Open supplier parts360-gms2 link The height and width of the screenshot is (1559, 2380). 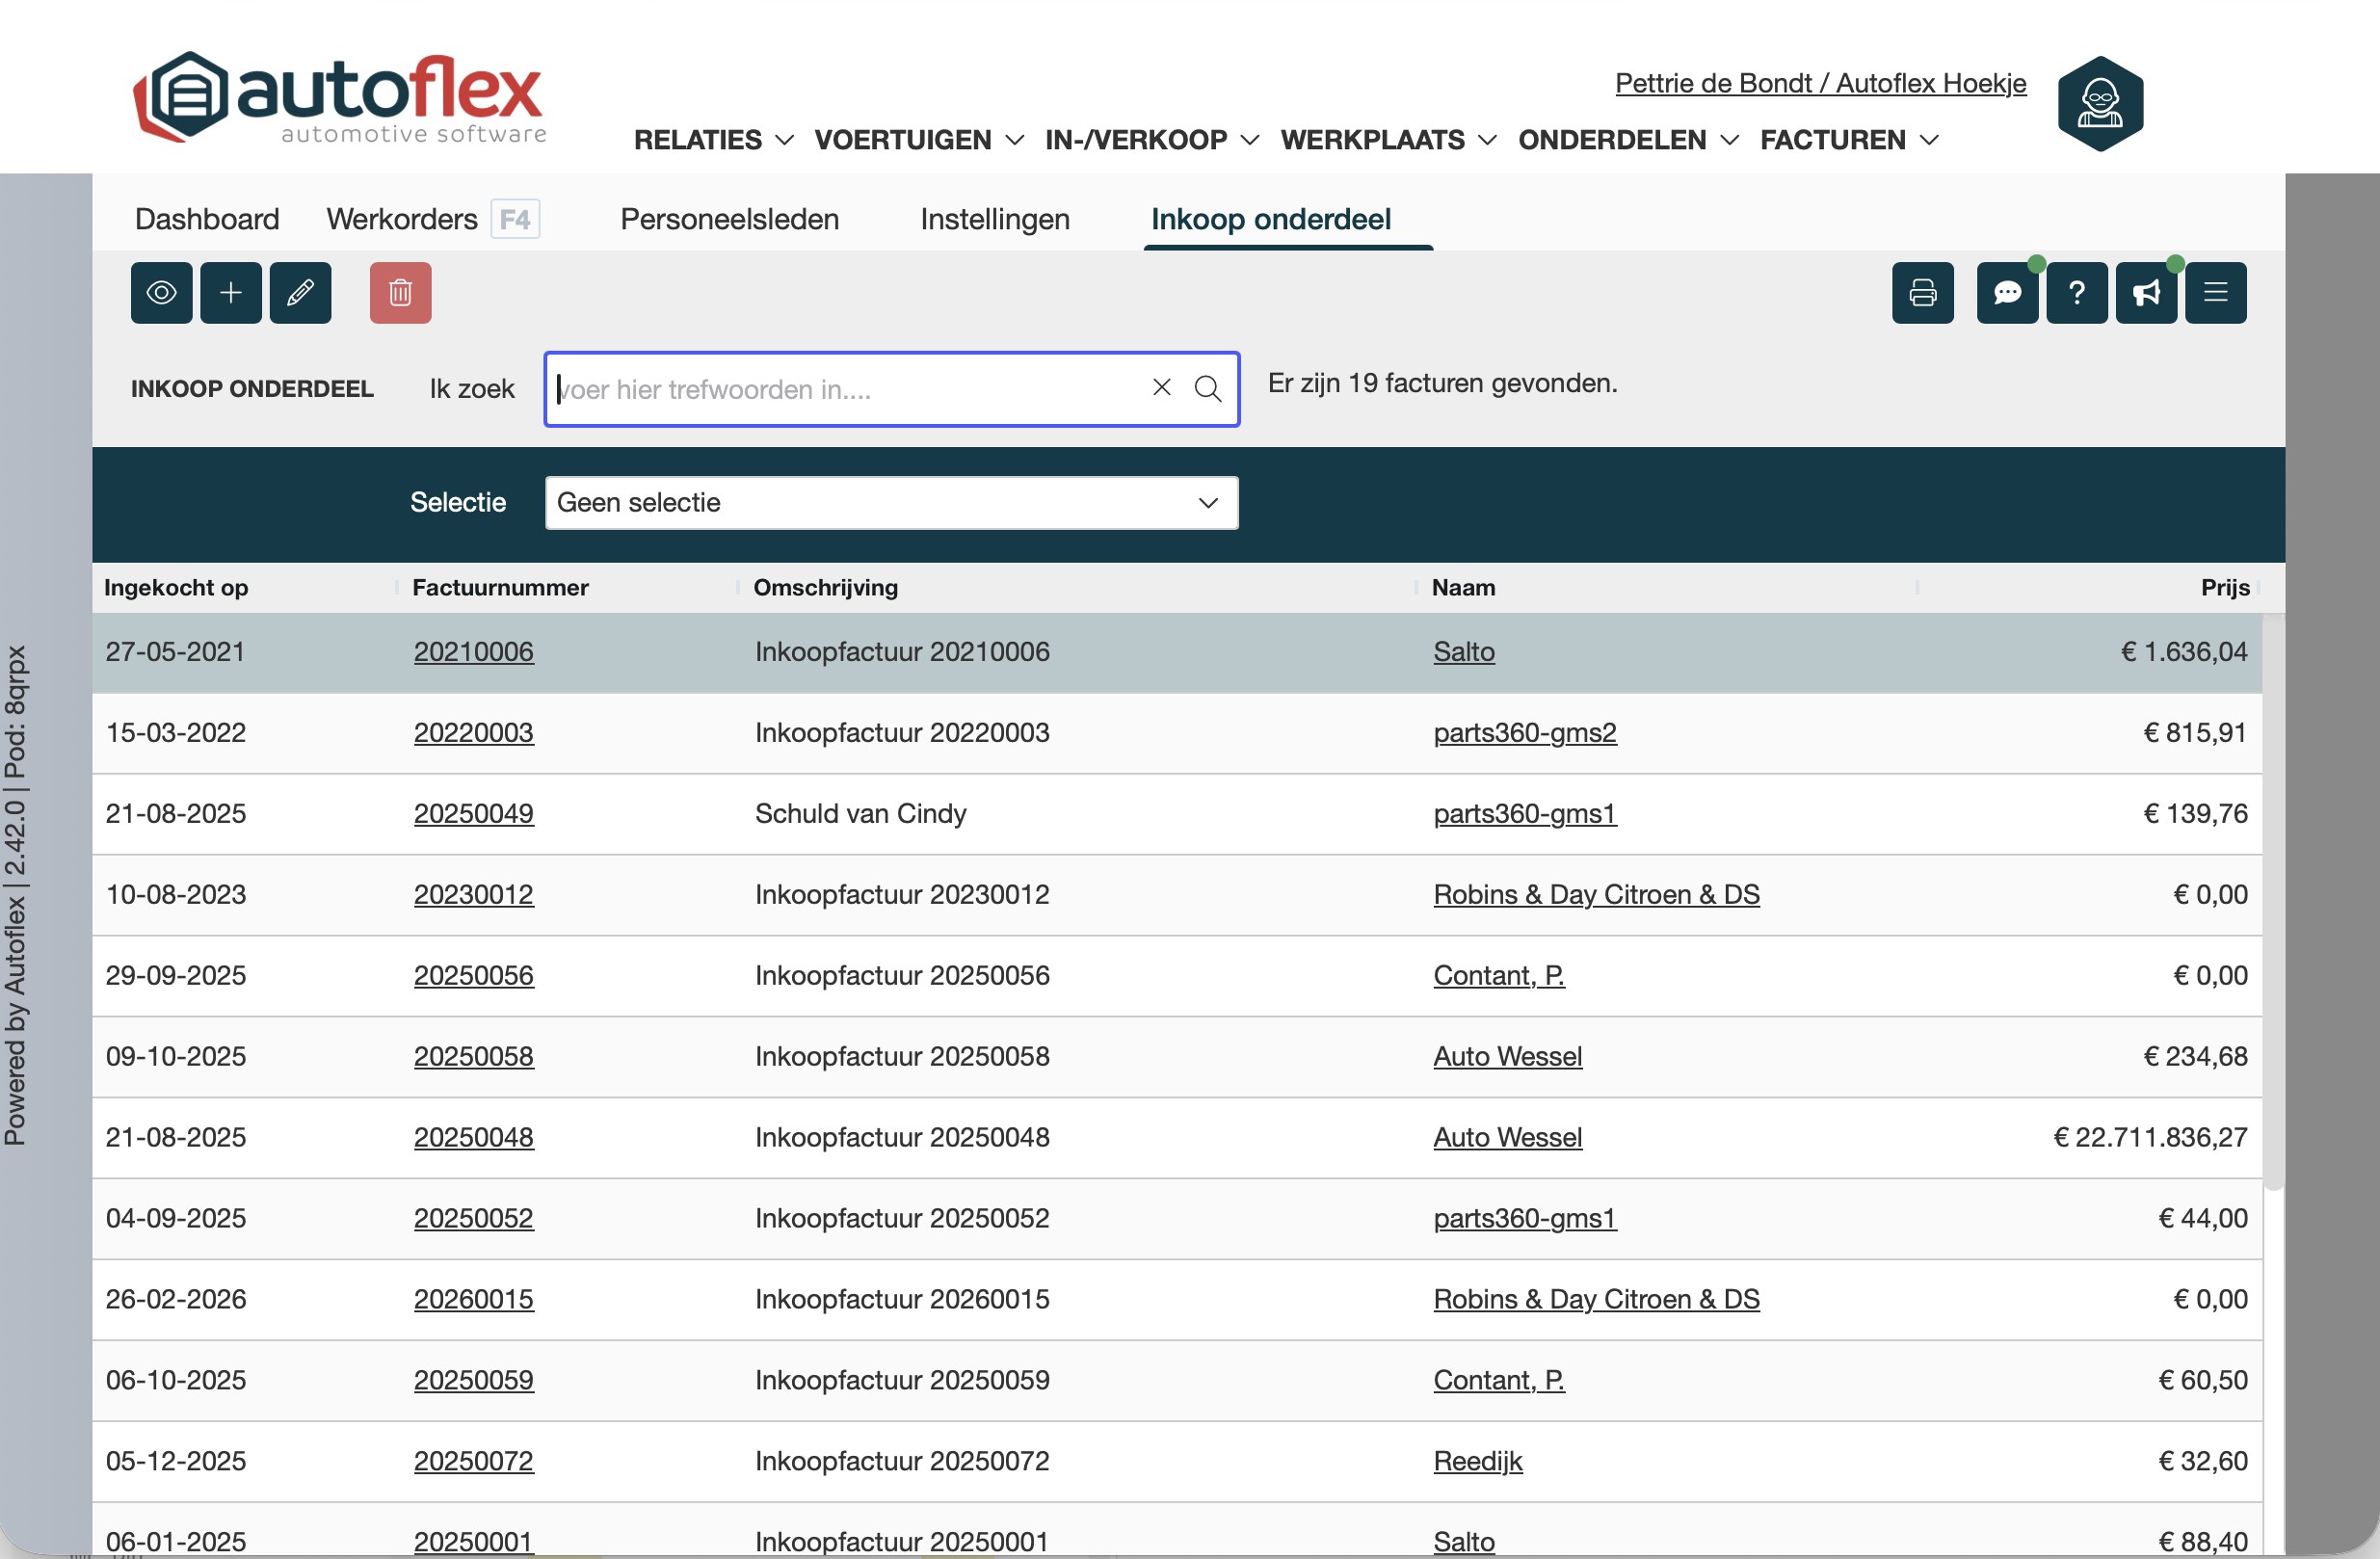1525,733
